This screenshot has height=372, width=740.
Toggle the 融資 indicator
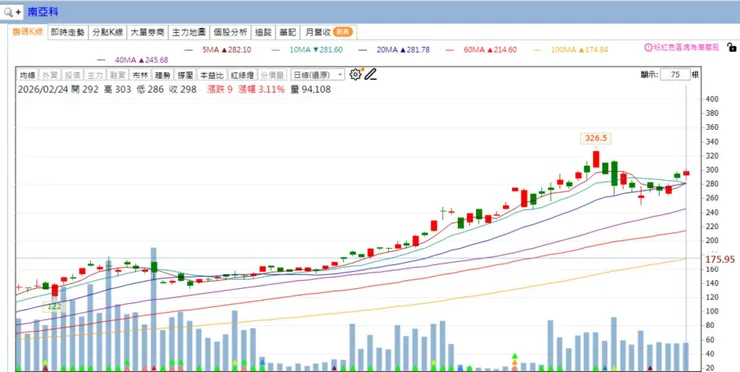(x=118, y=75)
